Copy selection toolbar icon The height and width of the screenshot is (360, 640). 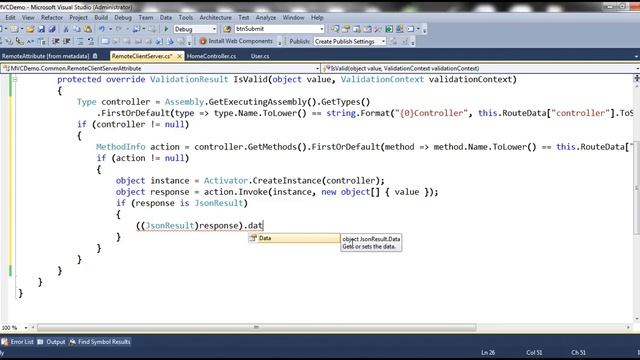(x=77, y=29)
